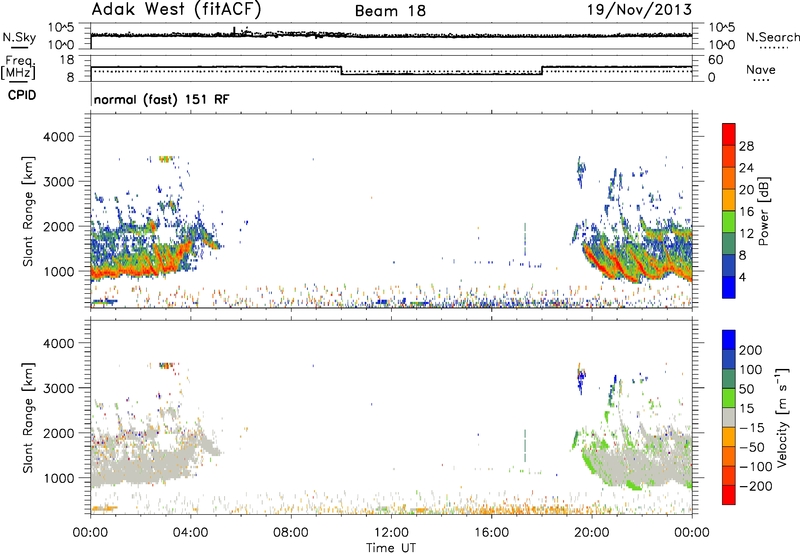Screen dimensions: 800x554
Task: Click the 'N.Search' legend label
Action: pyautogui.click(x=772, y=37)
